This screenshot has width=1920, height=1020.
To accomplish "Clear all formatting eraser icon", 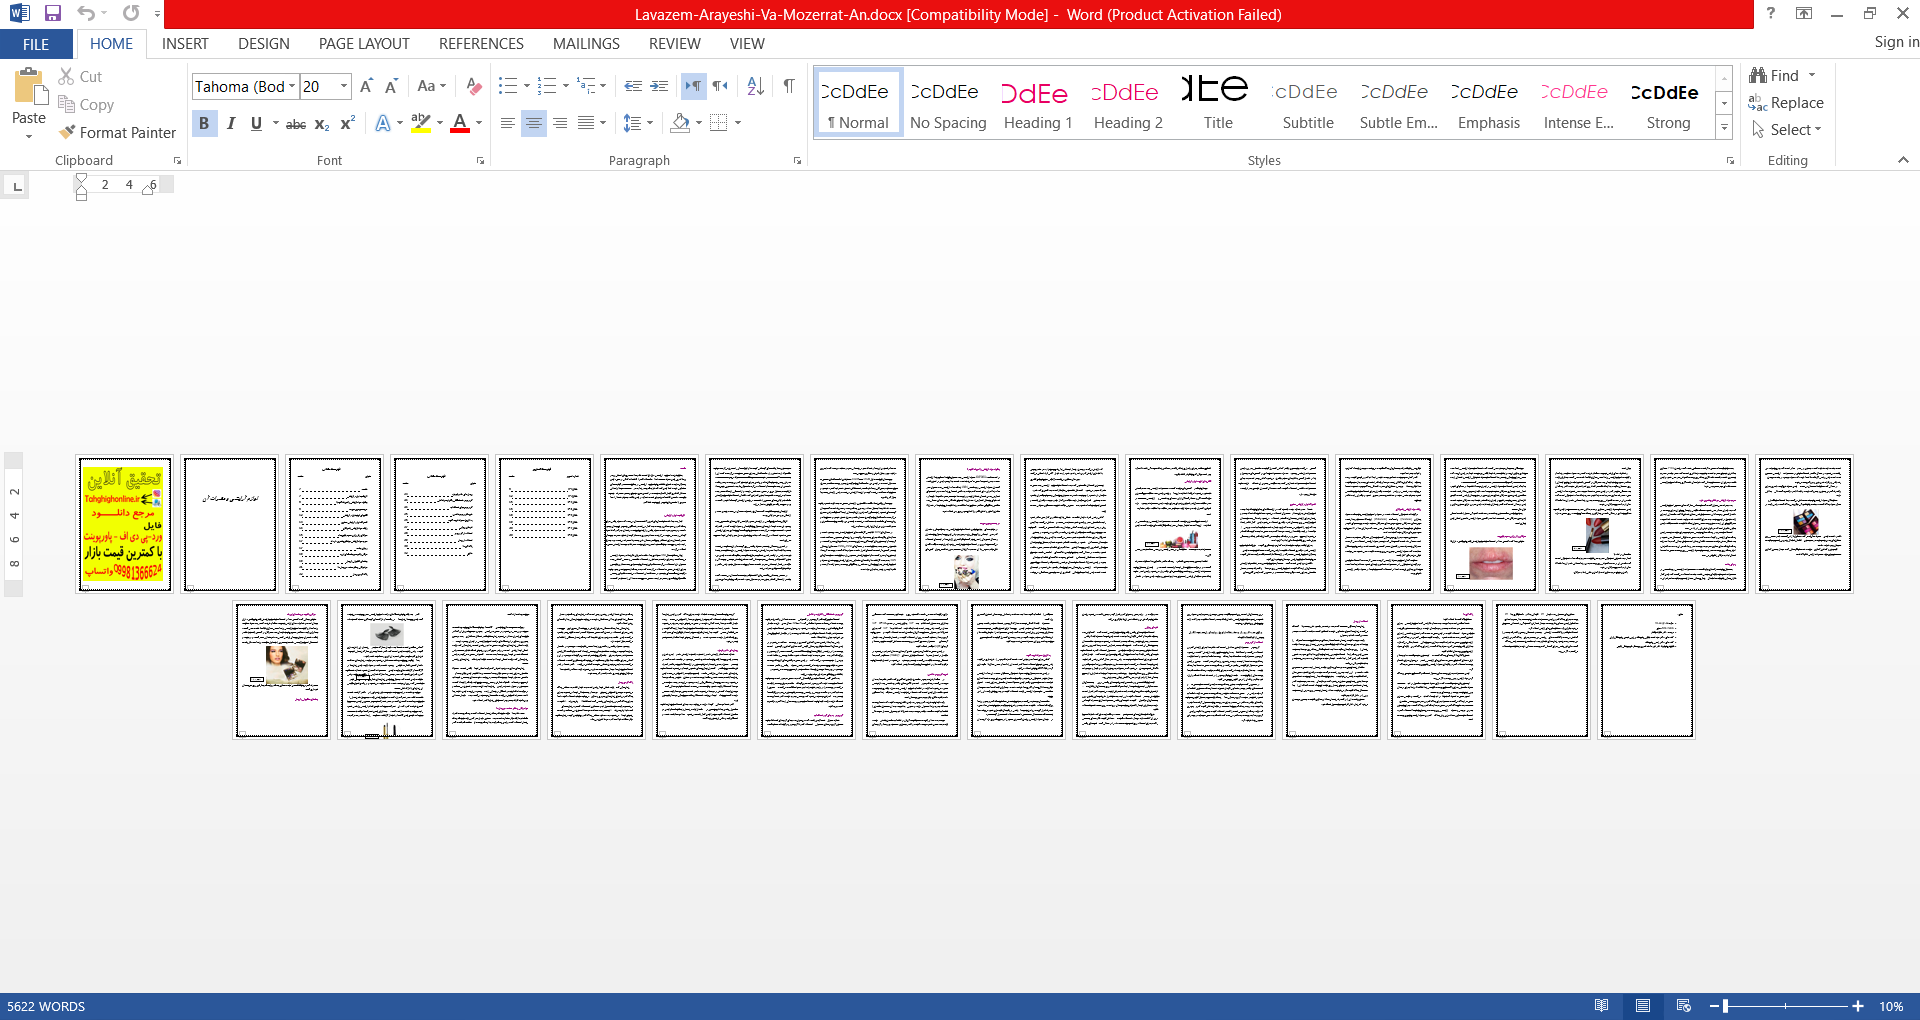I will (x=474, y=87).
